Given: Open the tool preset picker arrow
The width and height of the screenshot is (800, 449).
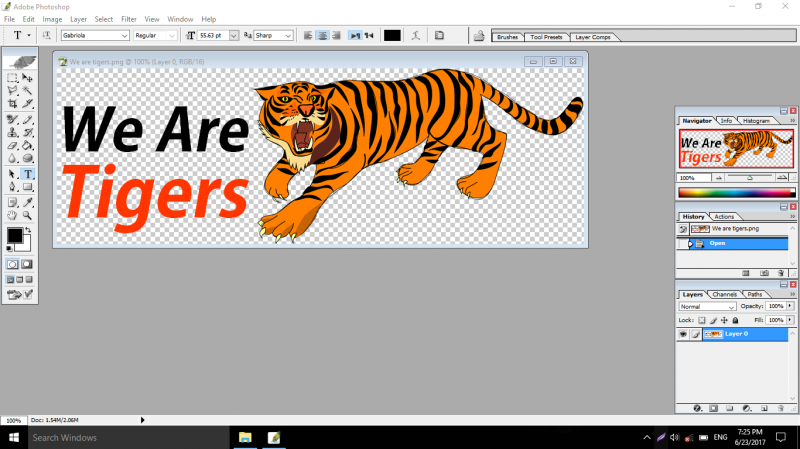Looking at the screenshot, I should pyautogui.click(x=29, y=35).
